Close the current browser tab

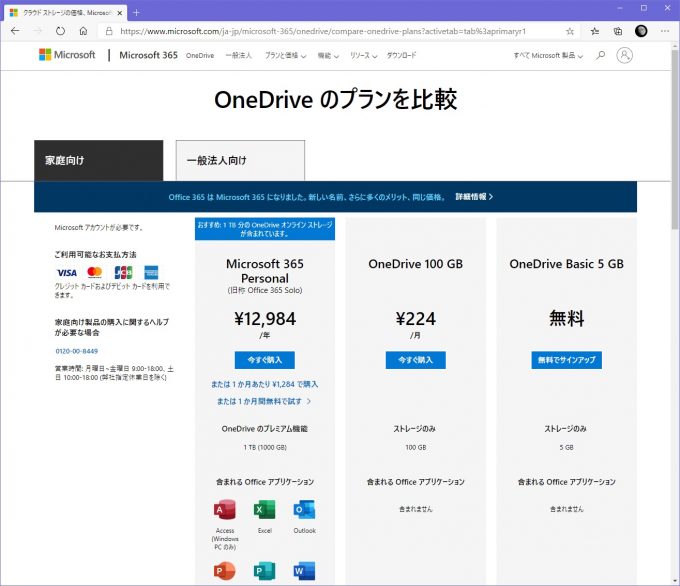tap(120, 13)
